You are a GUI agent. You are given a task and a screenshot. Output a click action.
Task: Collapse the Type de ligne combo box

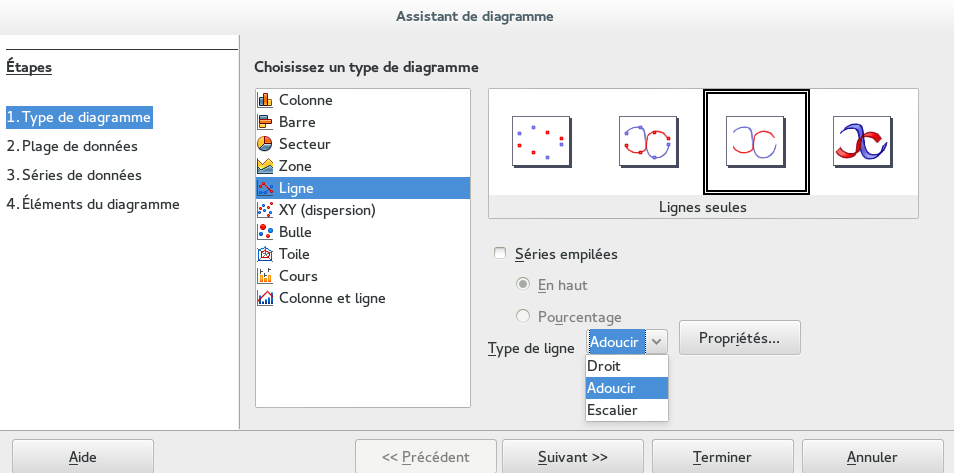pos(657,342)
